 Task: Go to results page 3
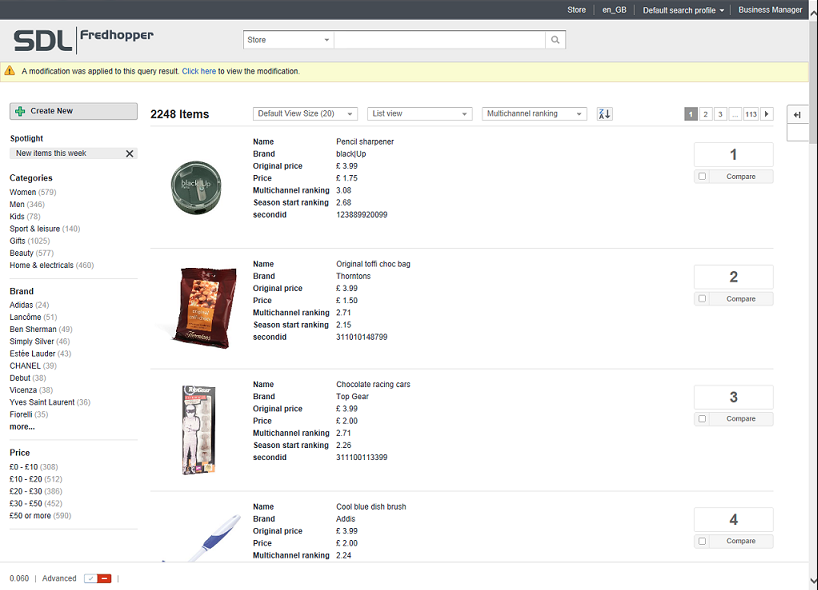pyautogui.click(x=720, y=114)
